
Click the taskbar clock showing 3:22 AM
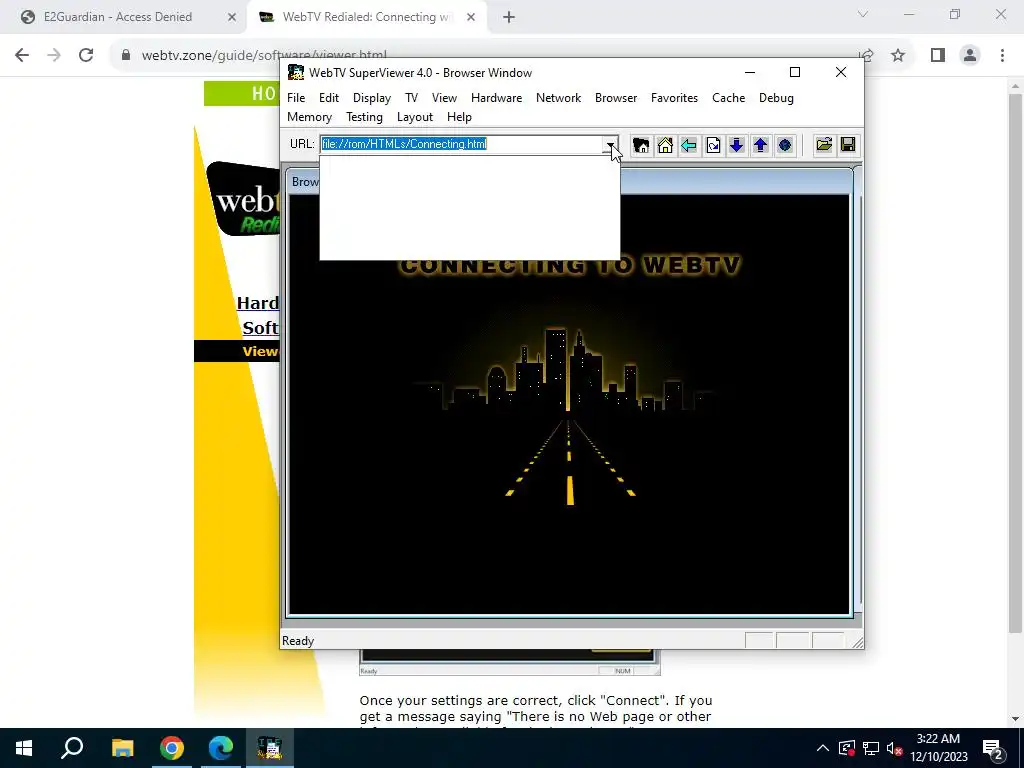(938, 748)
